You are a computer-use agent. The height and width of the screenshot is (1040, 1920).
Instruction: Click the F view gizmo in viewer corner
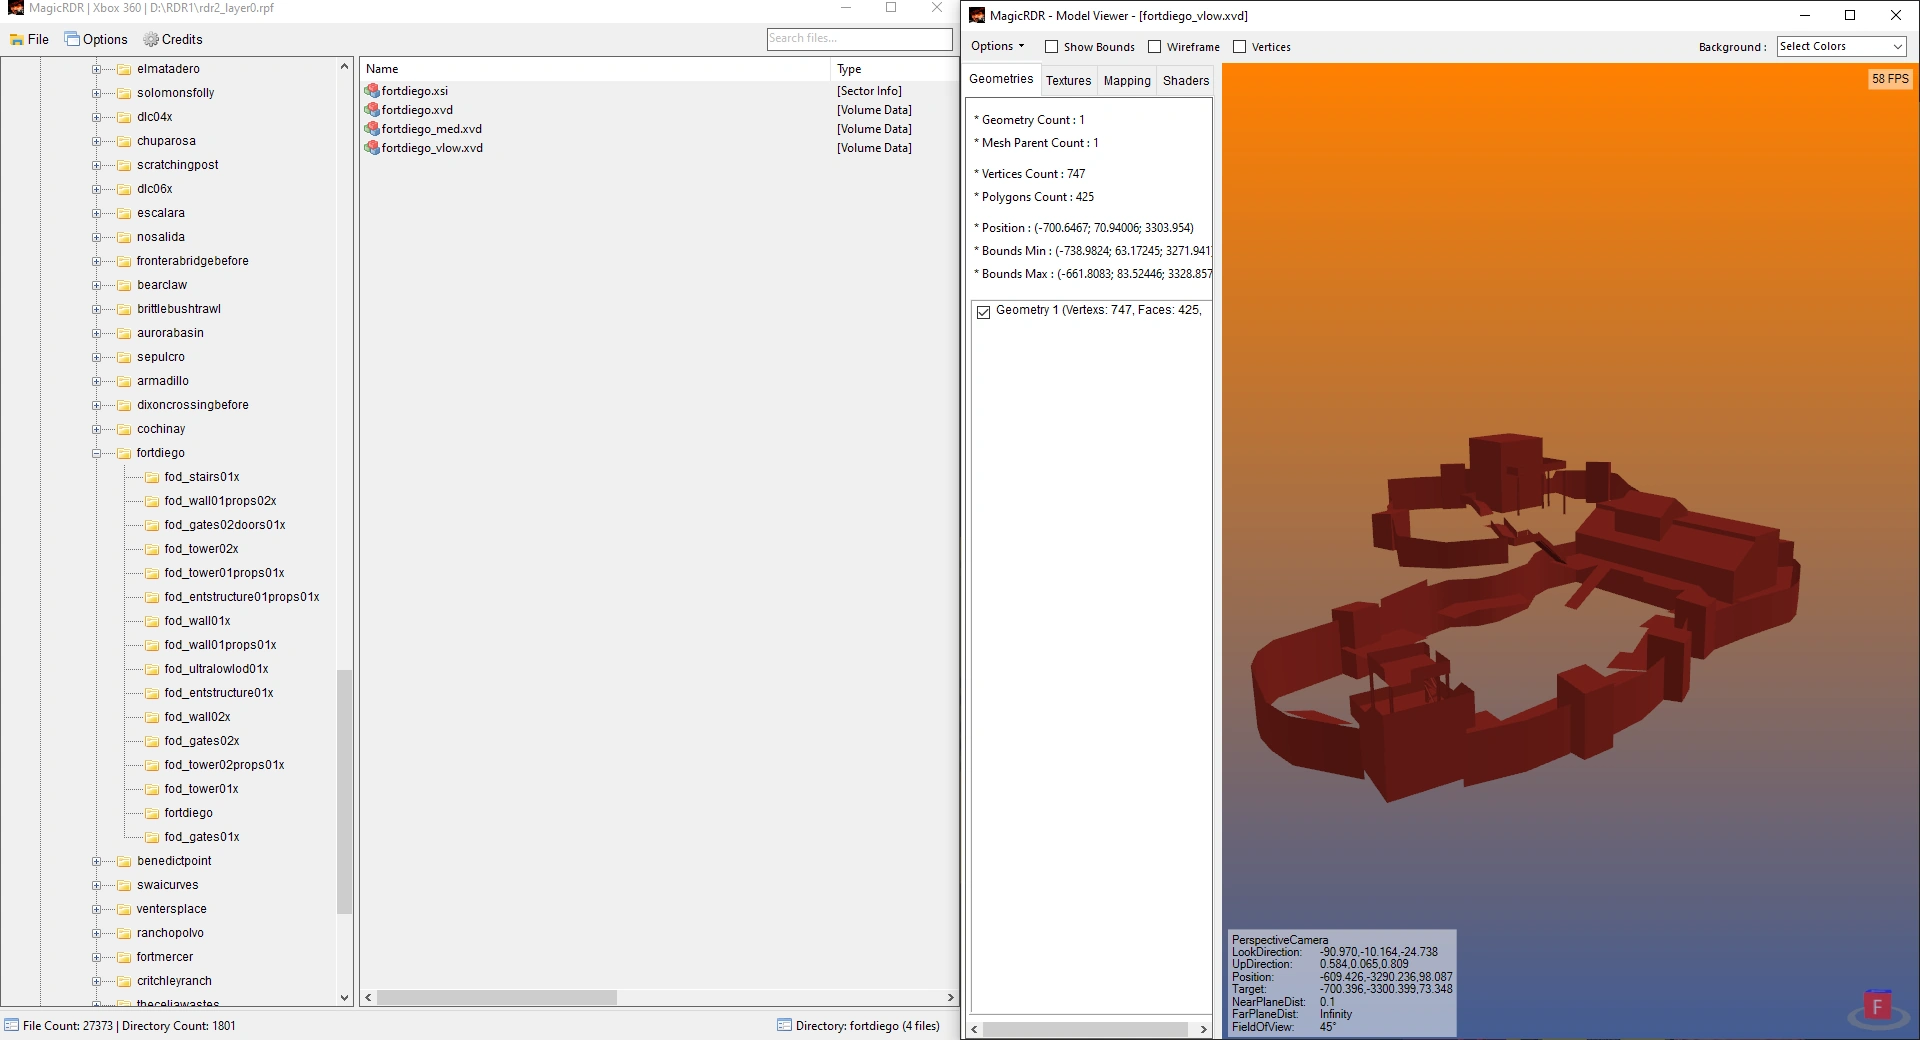pyautogui.click(x=1877, y=1006)
